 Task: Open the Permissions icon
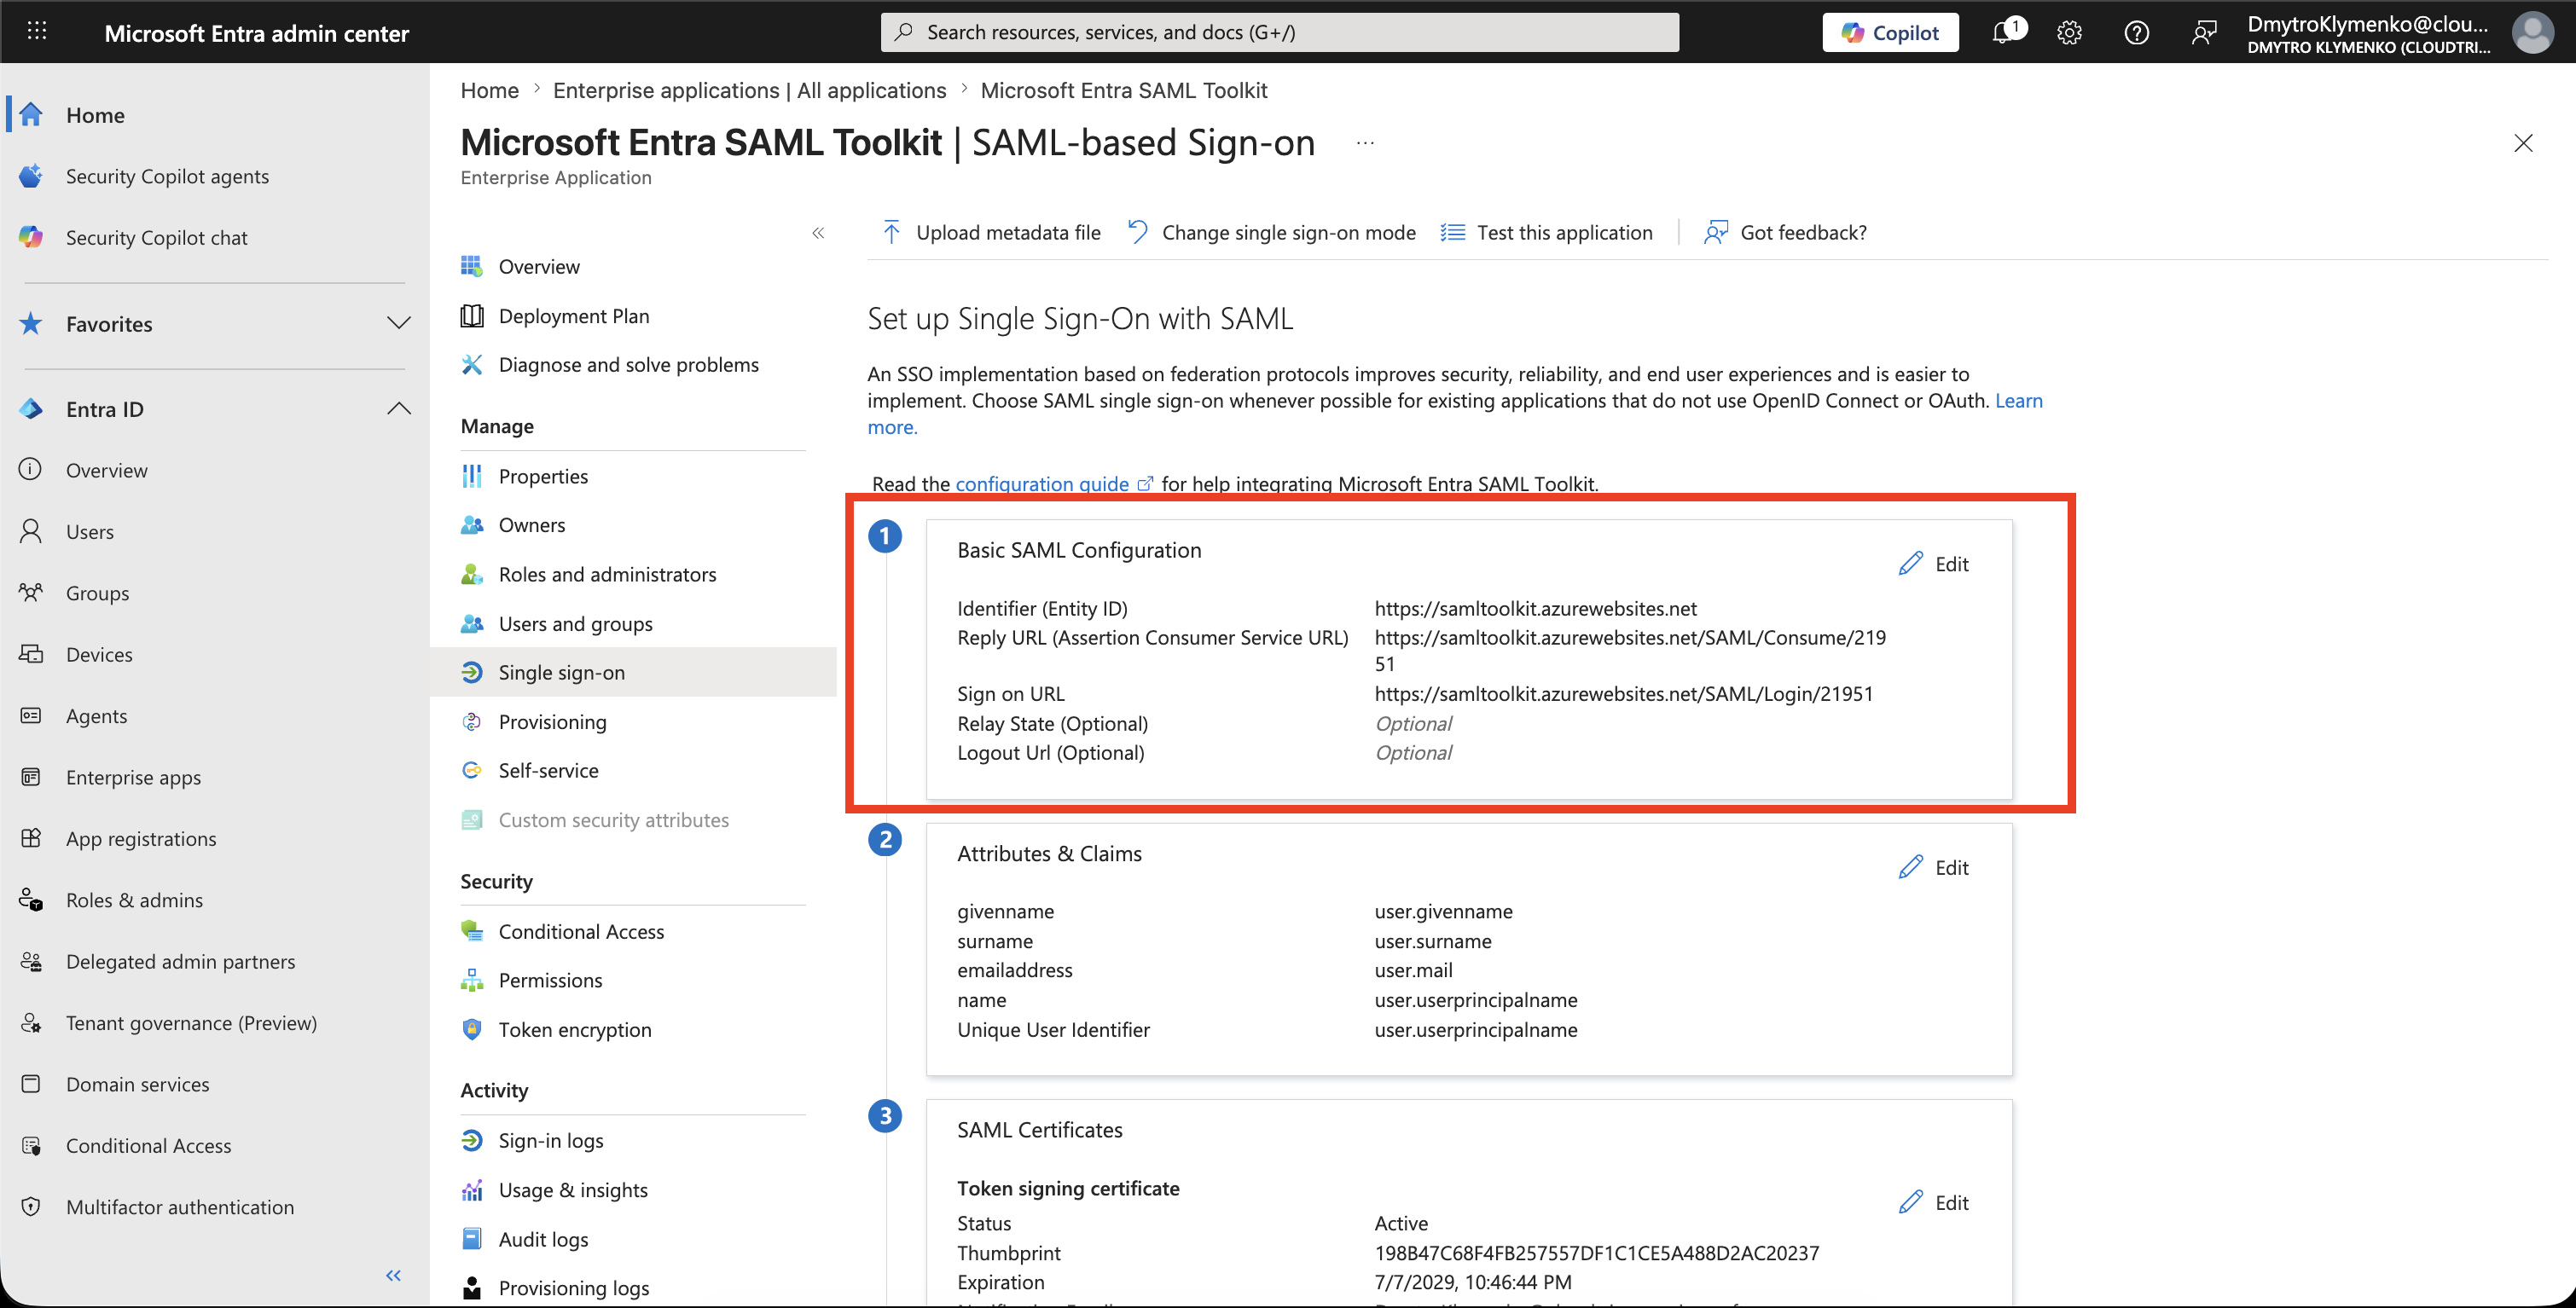[x=472, y=980]
